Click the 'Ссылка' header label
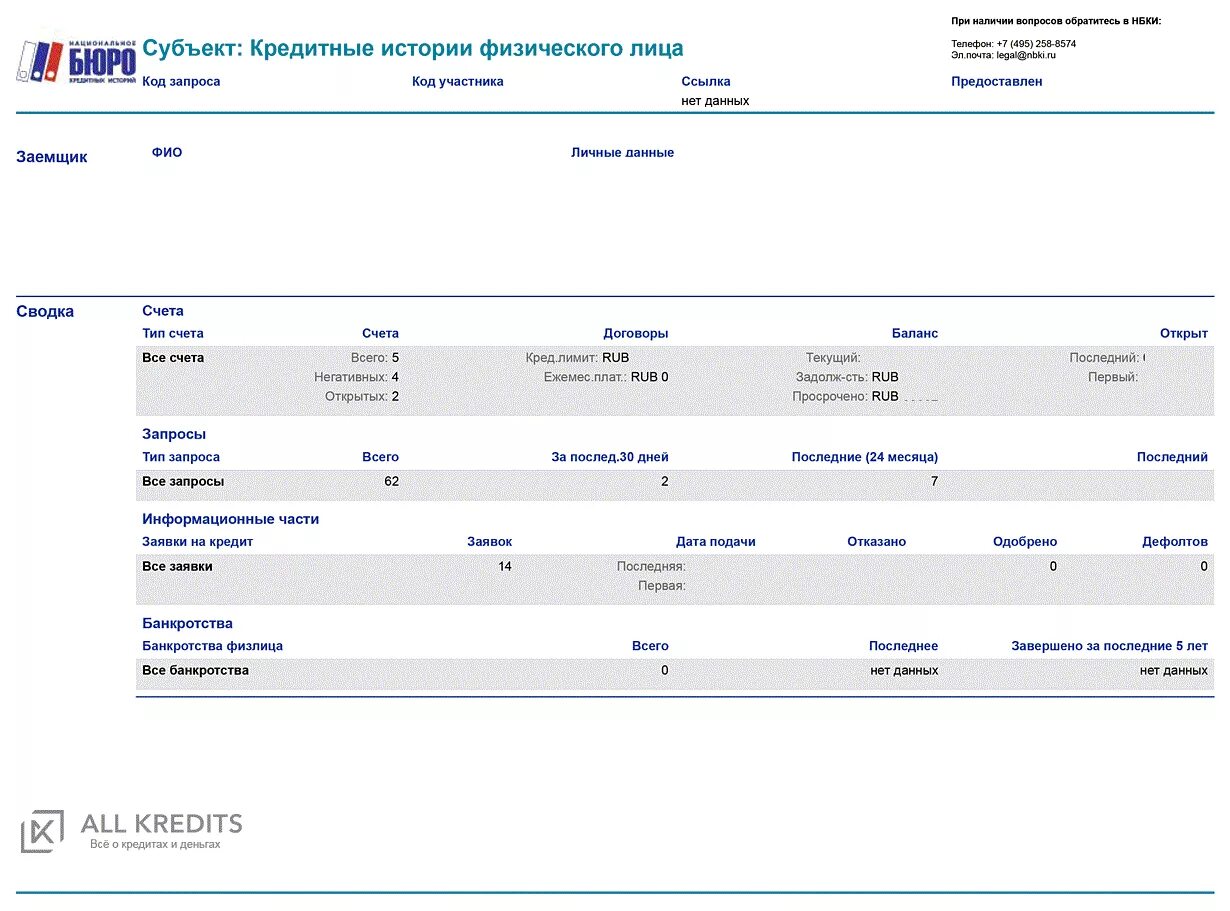The width and height of the screenshot is (1230, 911). tap(706, 82)
